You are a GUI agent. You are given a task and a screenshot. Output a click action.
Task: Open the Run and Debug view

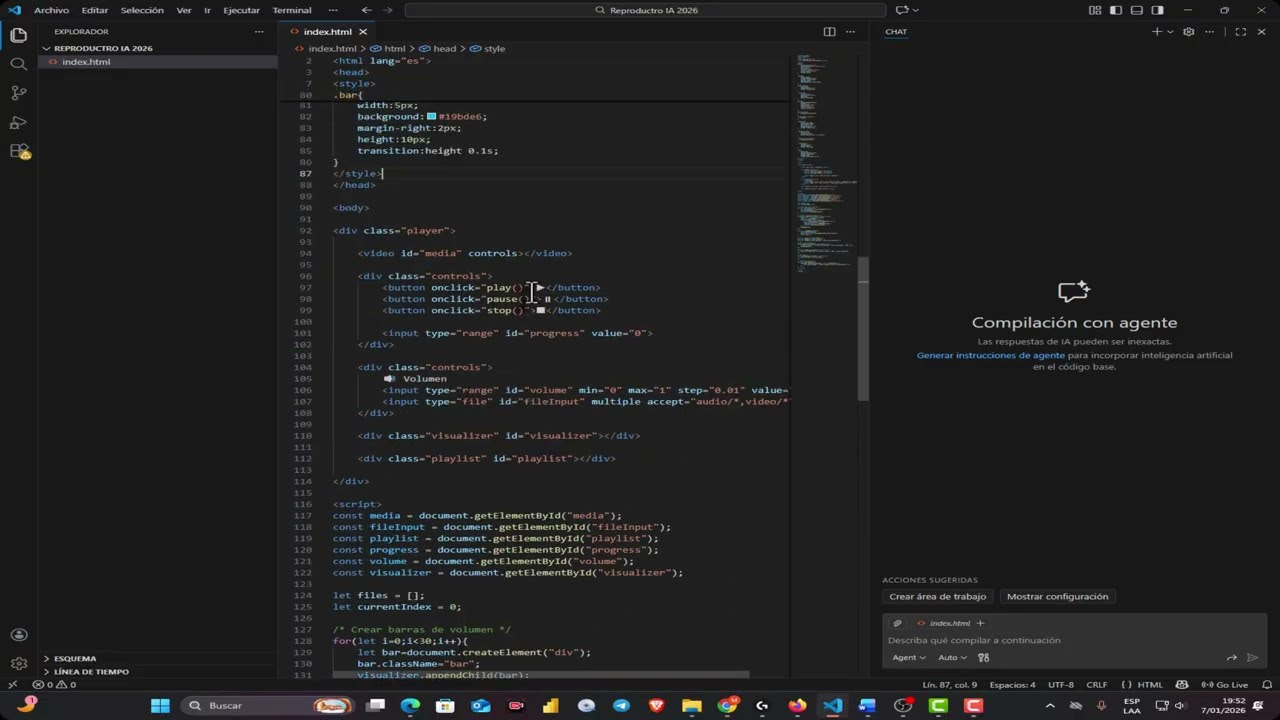click(x=18, y=122)
